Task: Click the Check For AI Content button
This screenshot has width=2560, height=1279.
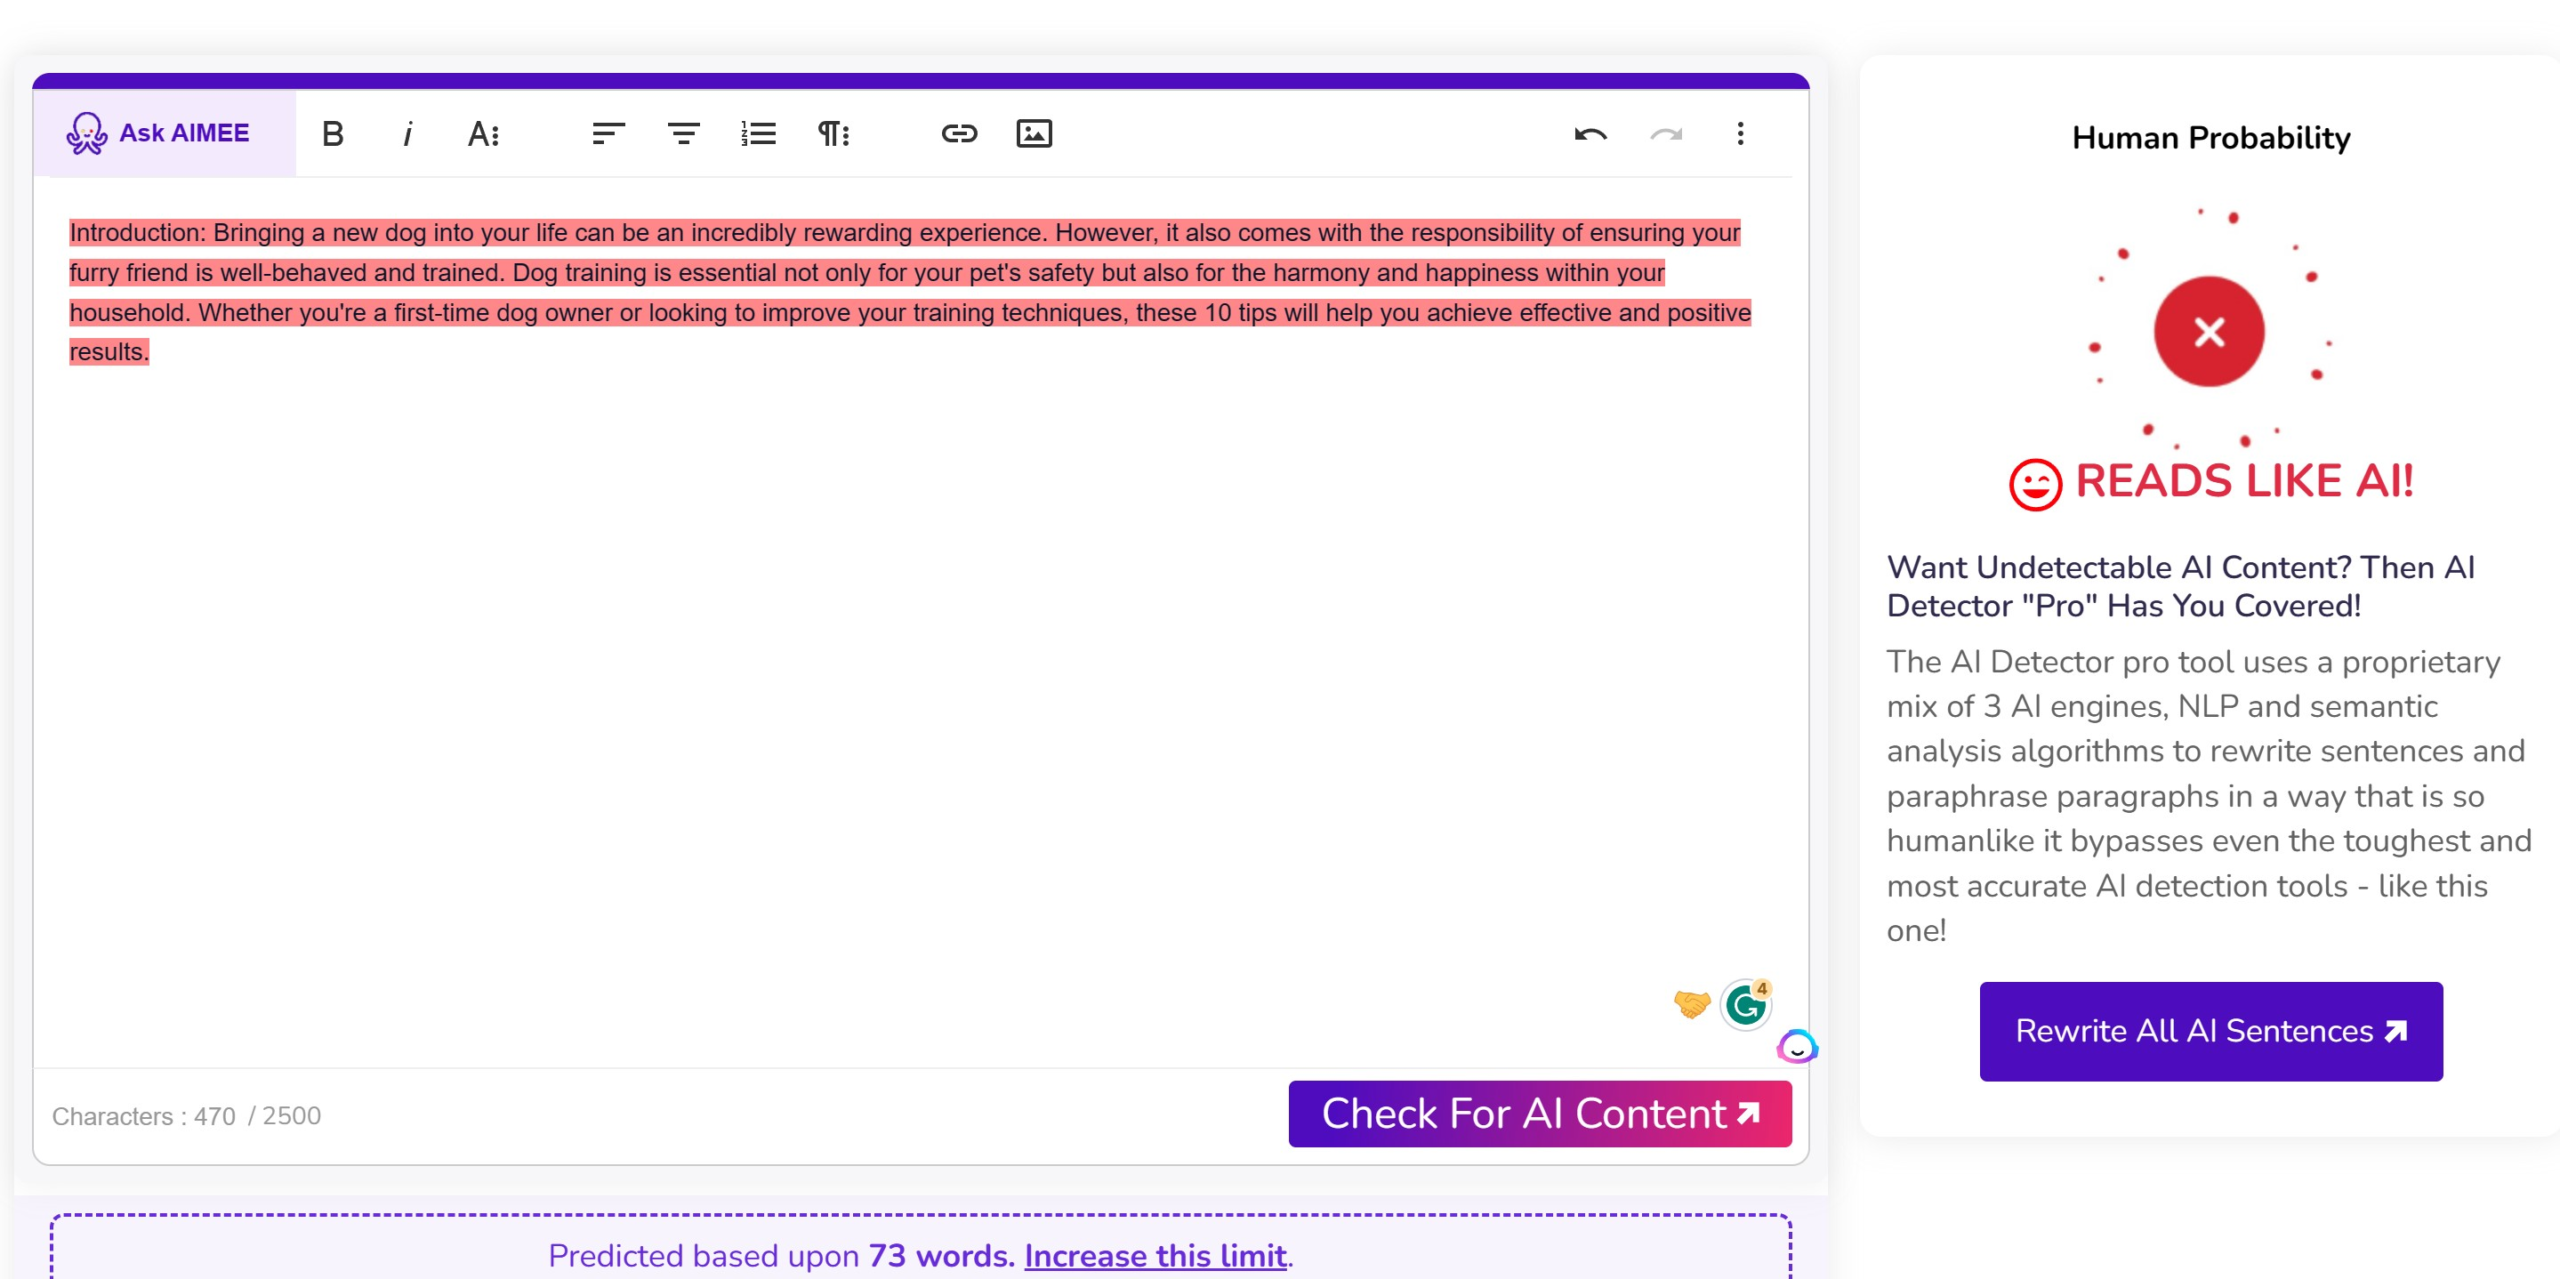Action: click(1539, 1113)
